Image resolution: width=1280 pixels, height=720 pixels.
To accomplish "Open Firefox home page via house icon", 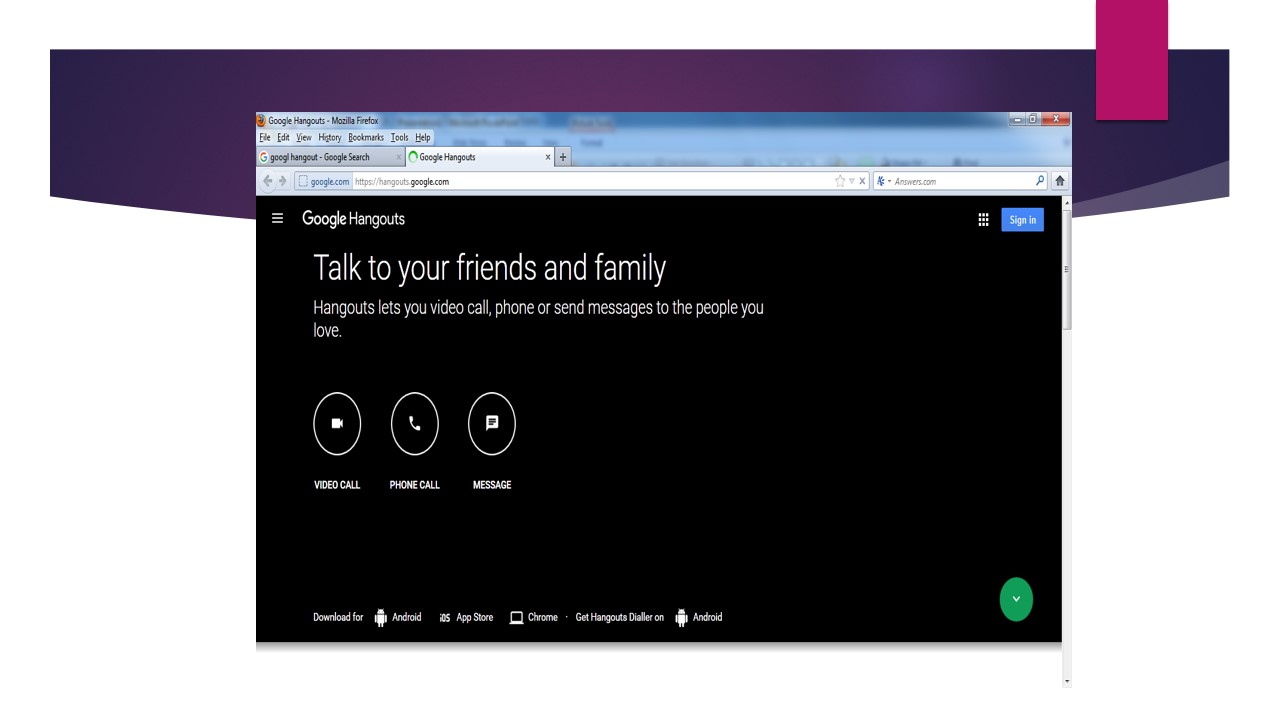I will click(1061, 182).
